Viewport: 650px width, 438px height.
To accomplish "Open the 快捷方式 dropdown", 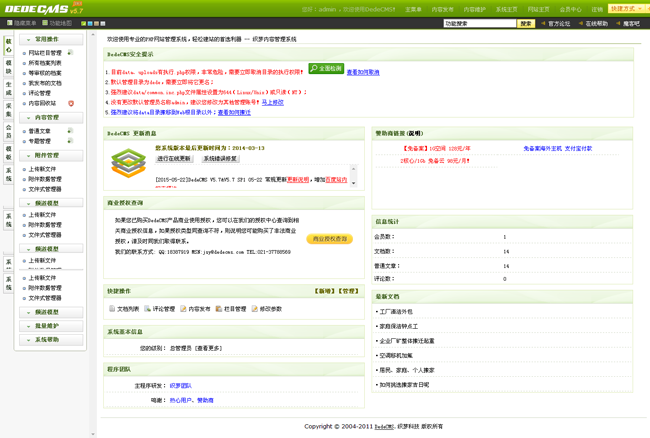I will [x=626, y=8].
